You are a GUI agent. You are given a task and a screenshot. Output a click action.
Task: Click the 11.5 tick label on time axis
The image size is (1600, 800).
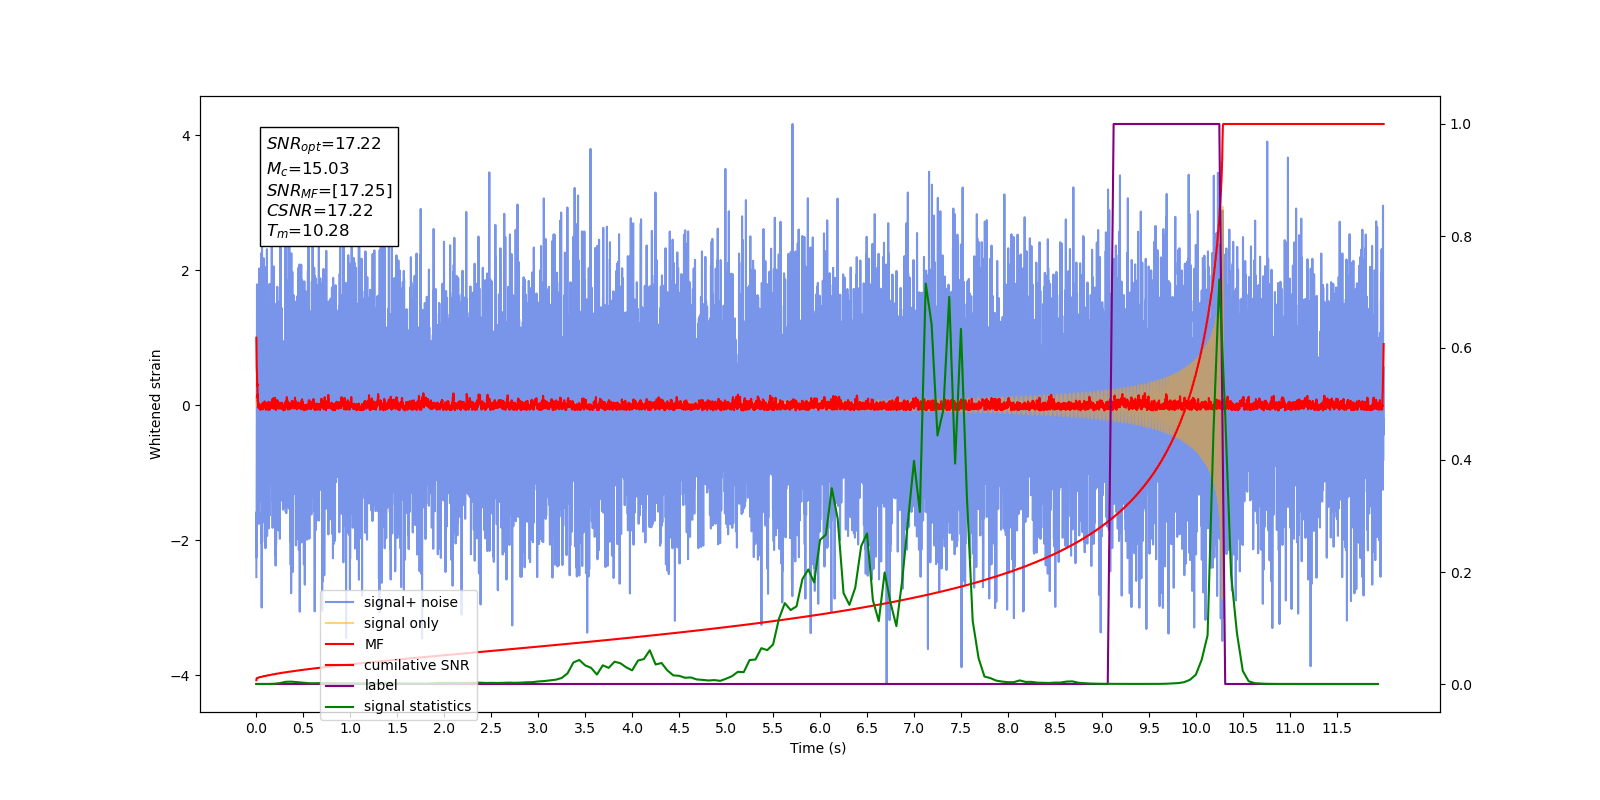1337,728
